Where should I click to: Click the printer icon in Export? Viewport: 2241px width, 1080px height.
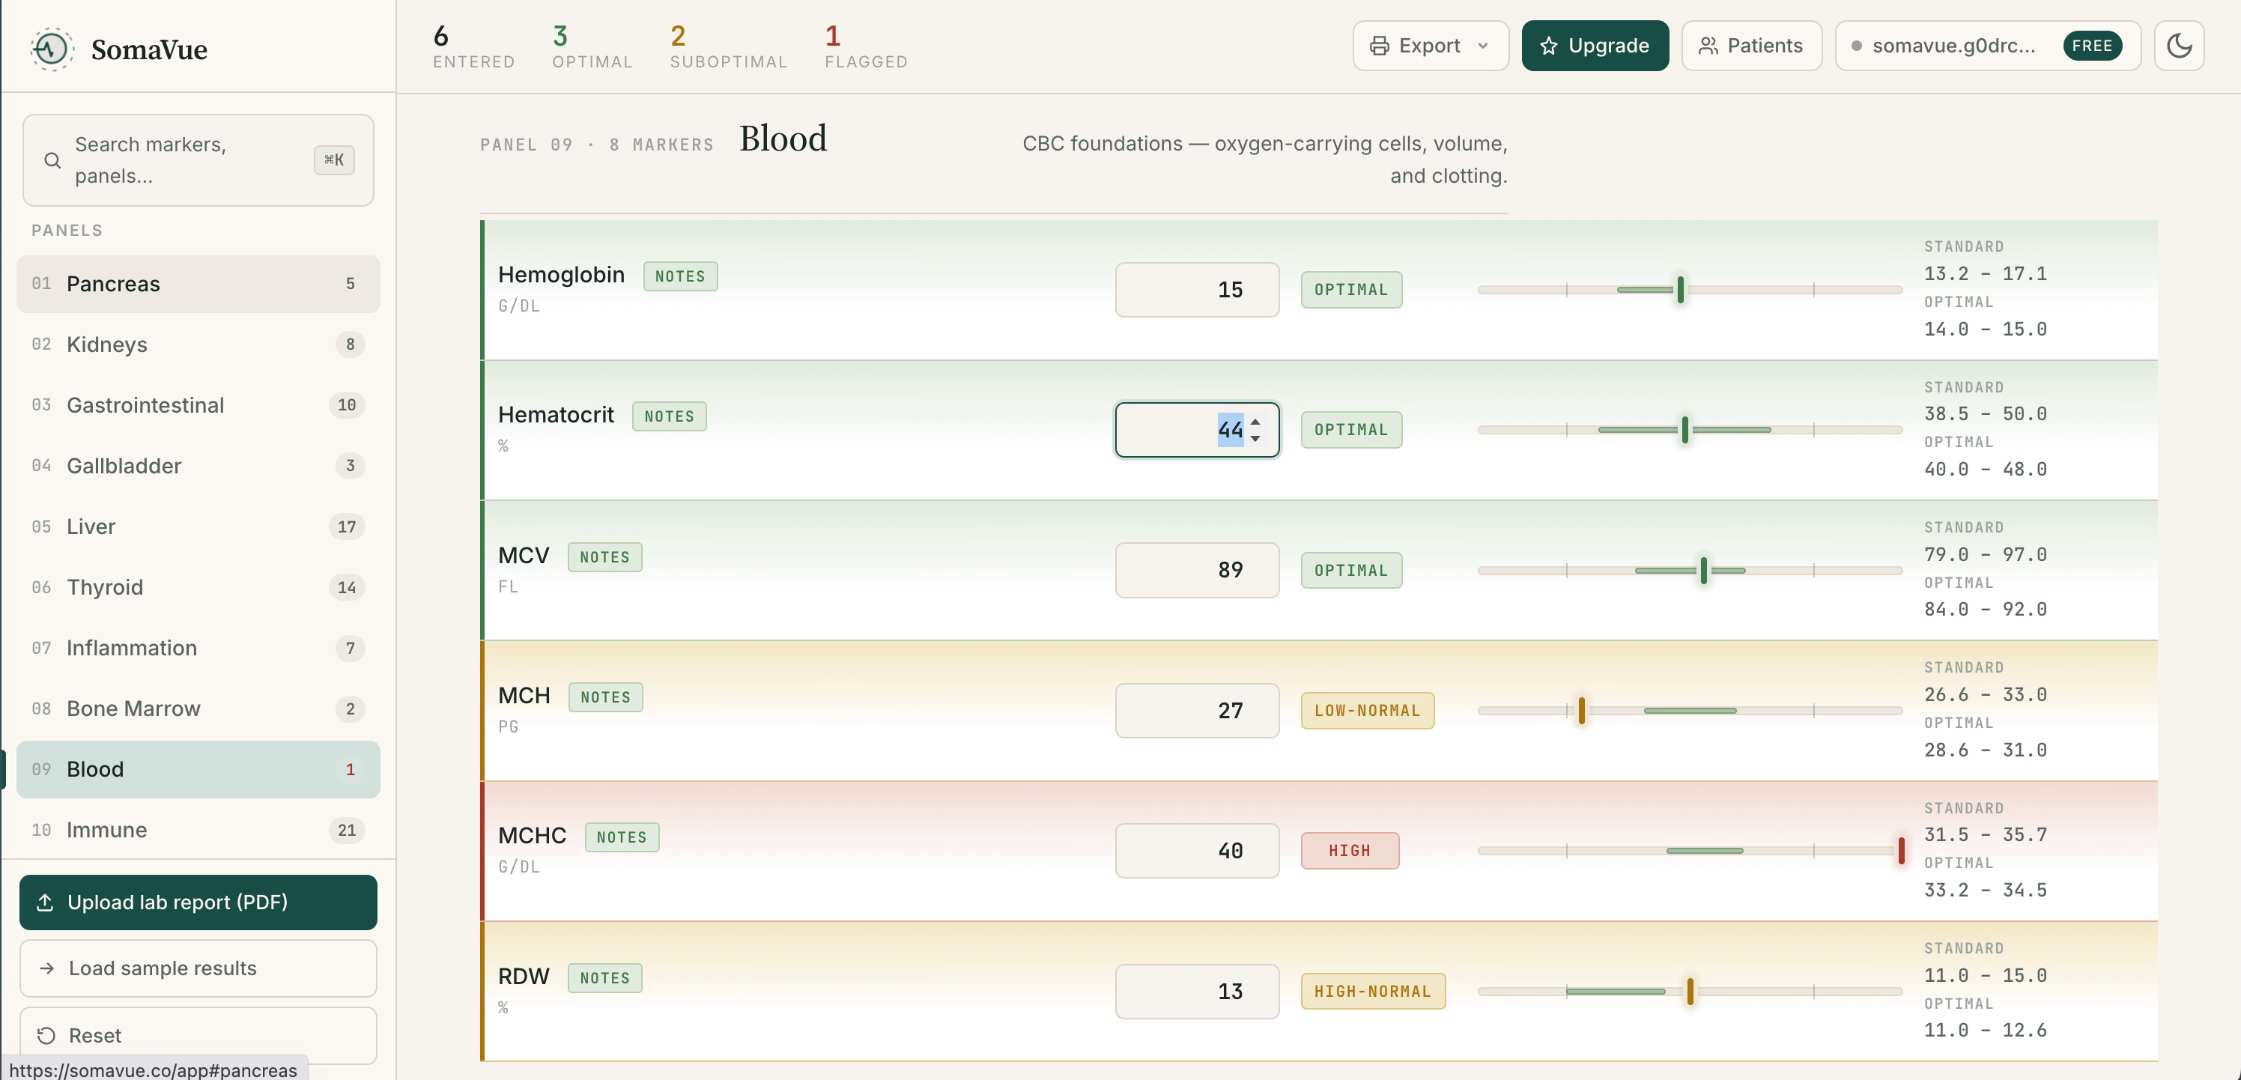pyautogui.click(x=1379, y=46)
